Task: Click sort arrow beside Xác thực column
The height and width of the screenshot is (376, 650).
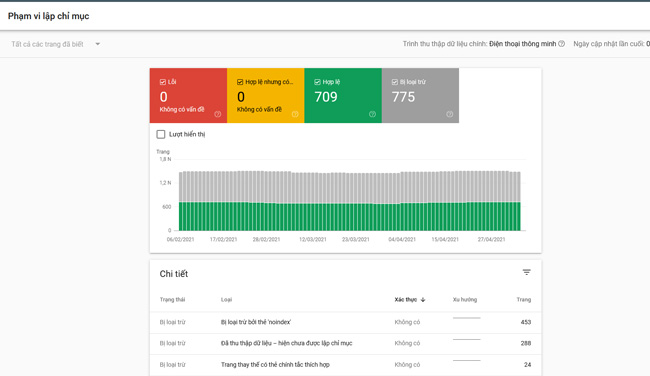Action: (x=423, y=300)
